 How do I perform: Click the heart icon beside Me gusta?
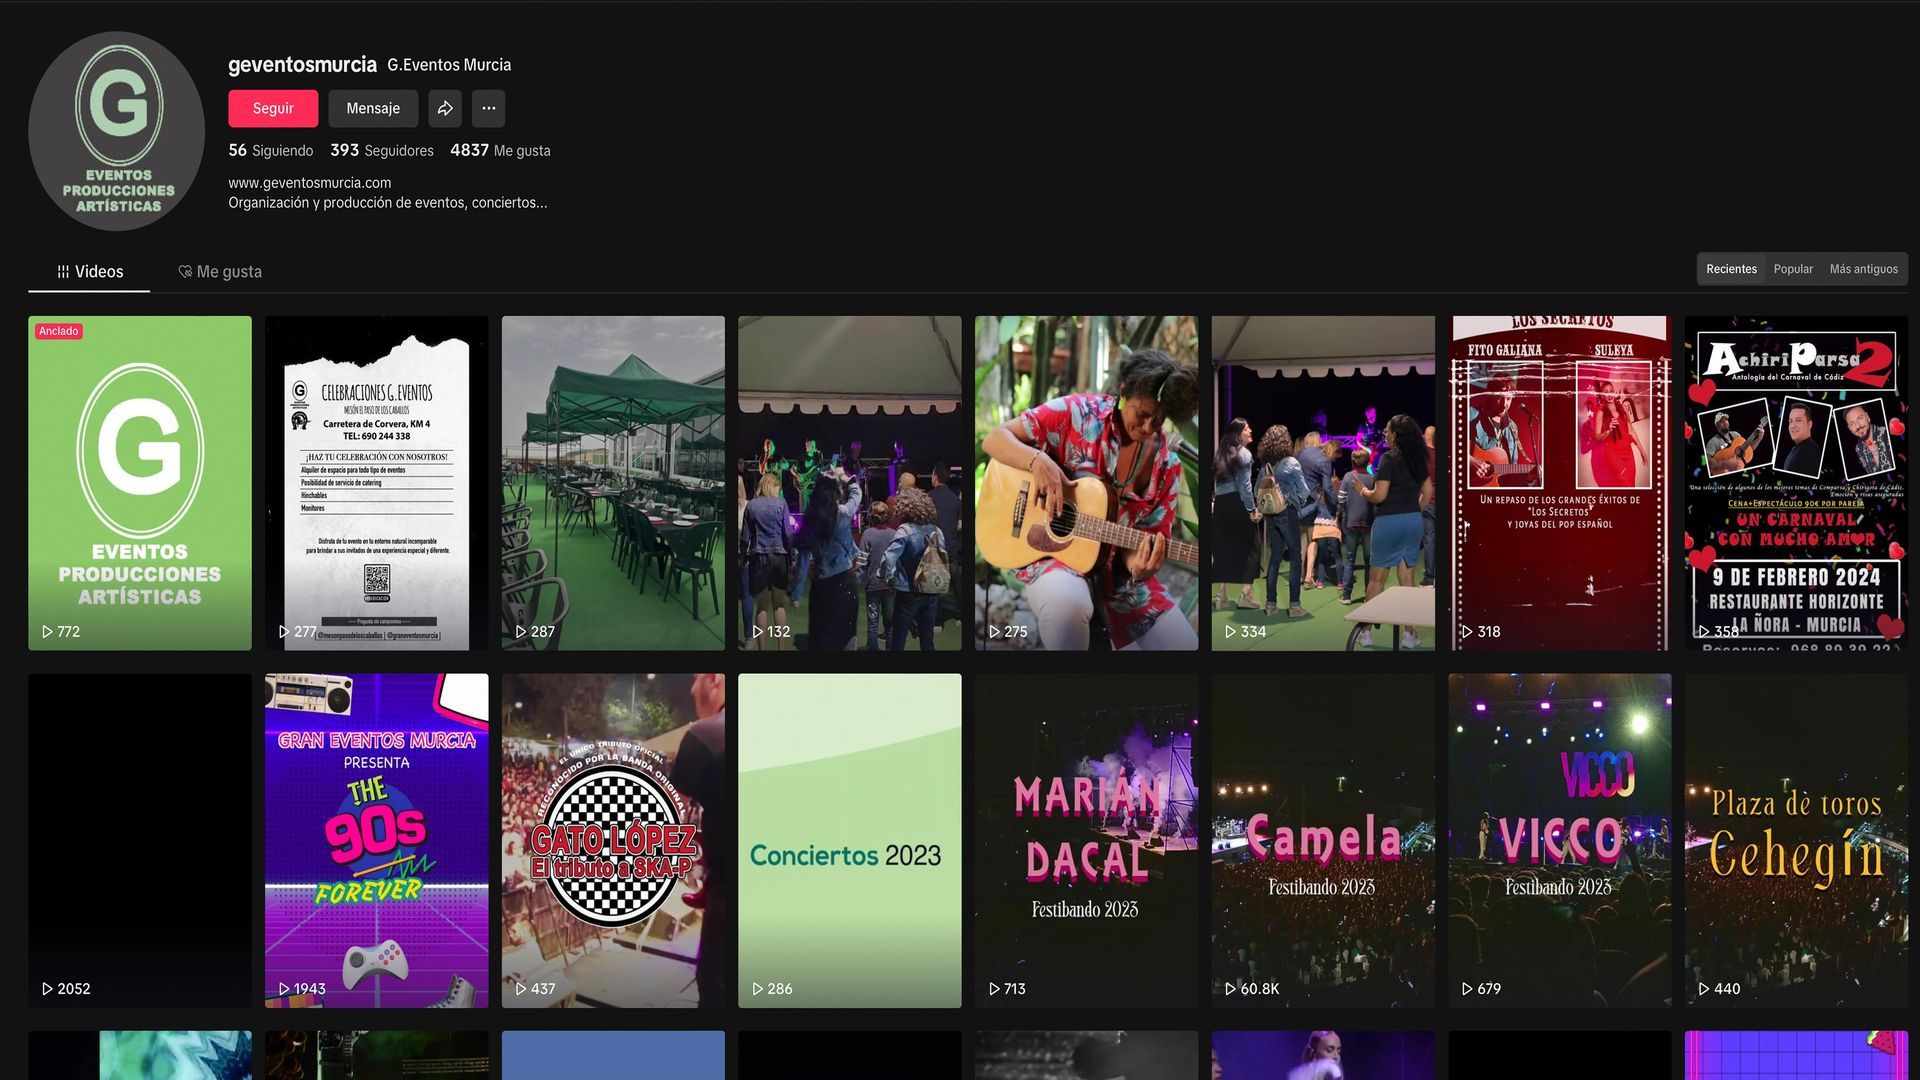tap(185, 272)
